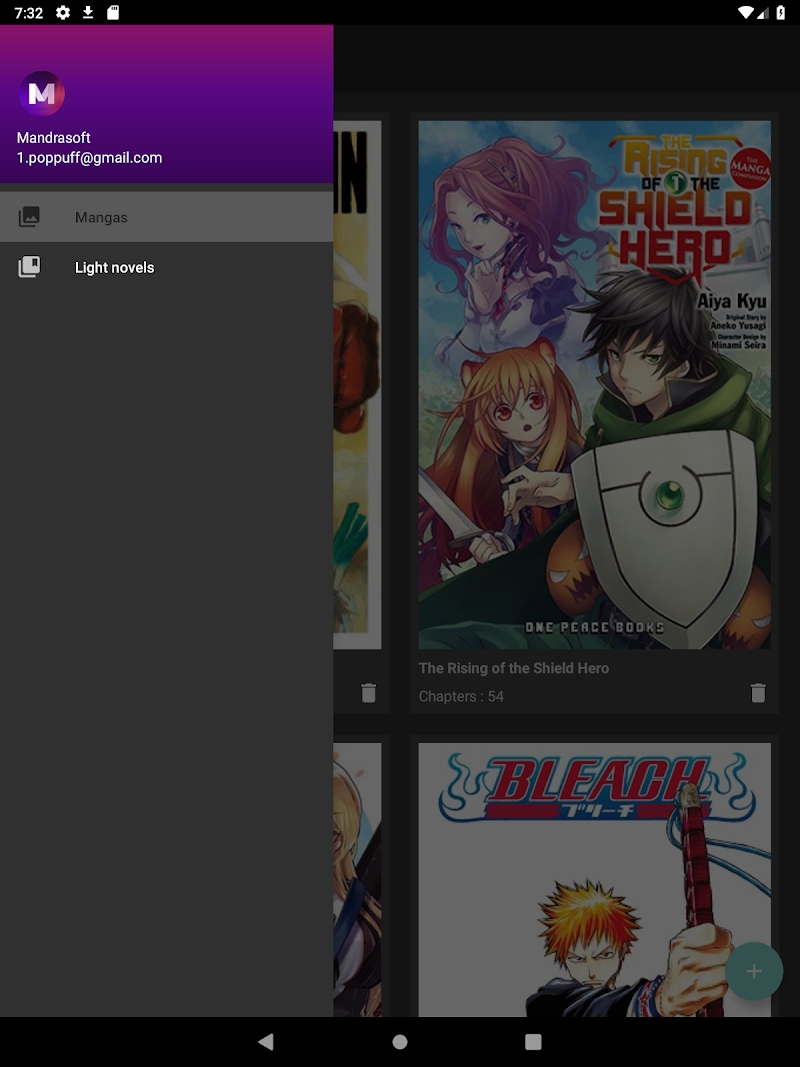This screenshot has width=800, height=1067.
Task: Tap the settings gear in status bar
Action: (63, 12)
